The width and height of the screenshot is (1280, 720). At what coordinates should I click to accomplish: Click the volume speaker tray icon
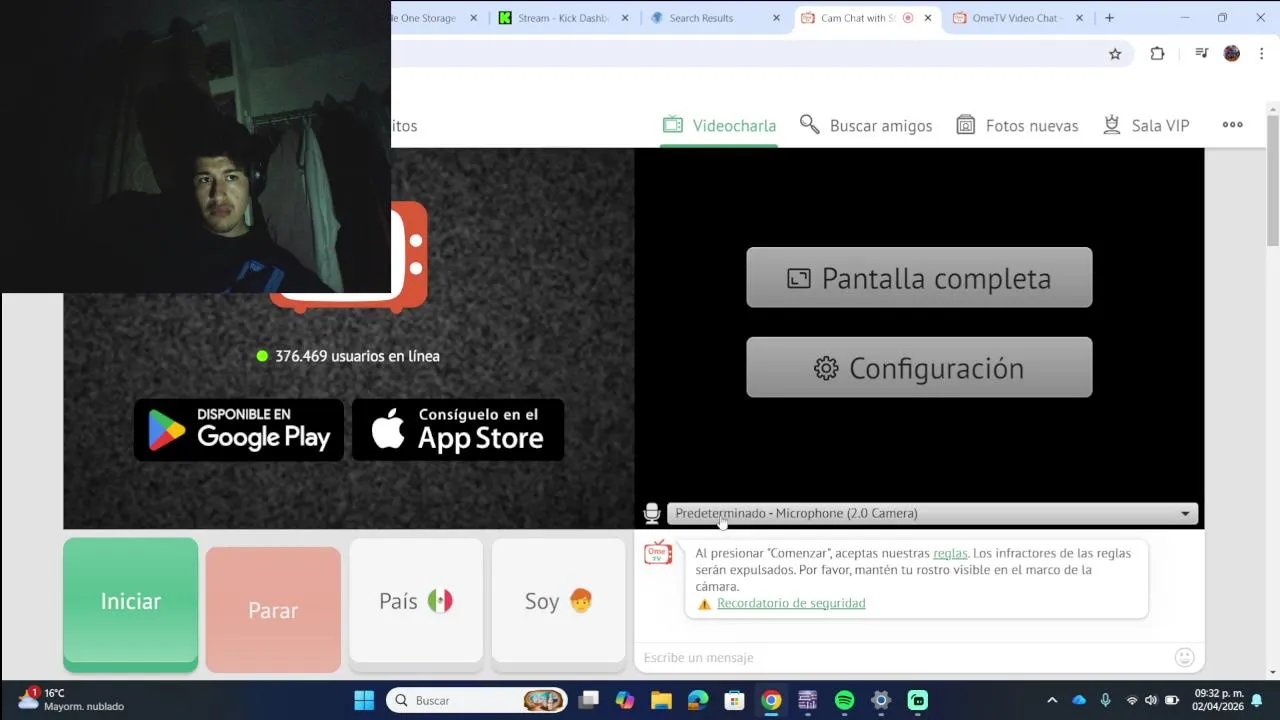point(1151,700)
